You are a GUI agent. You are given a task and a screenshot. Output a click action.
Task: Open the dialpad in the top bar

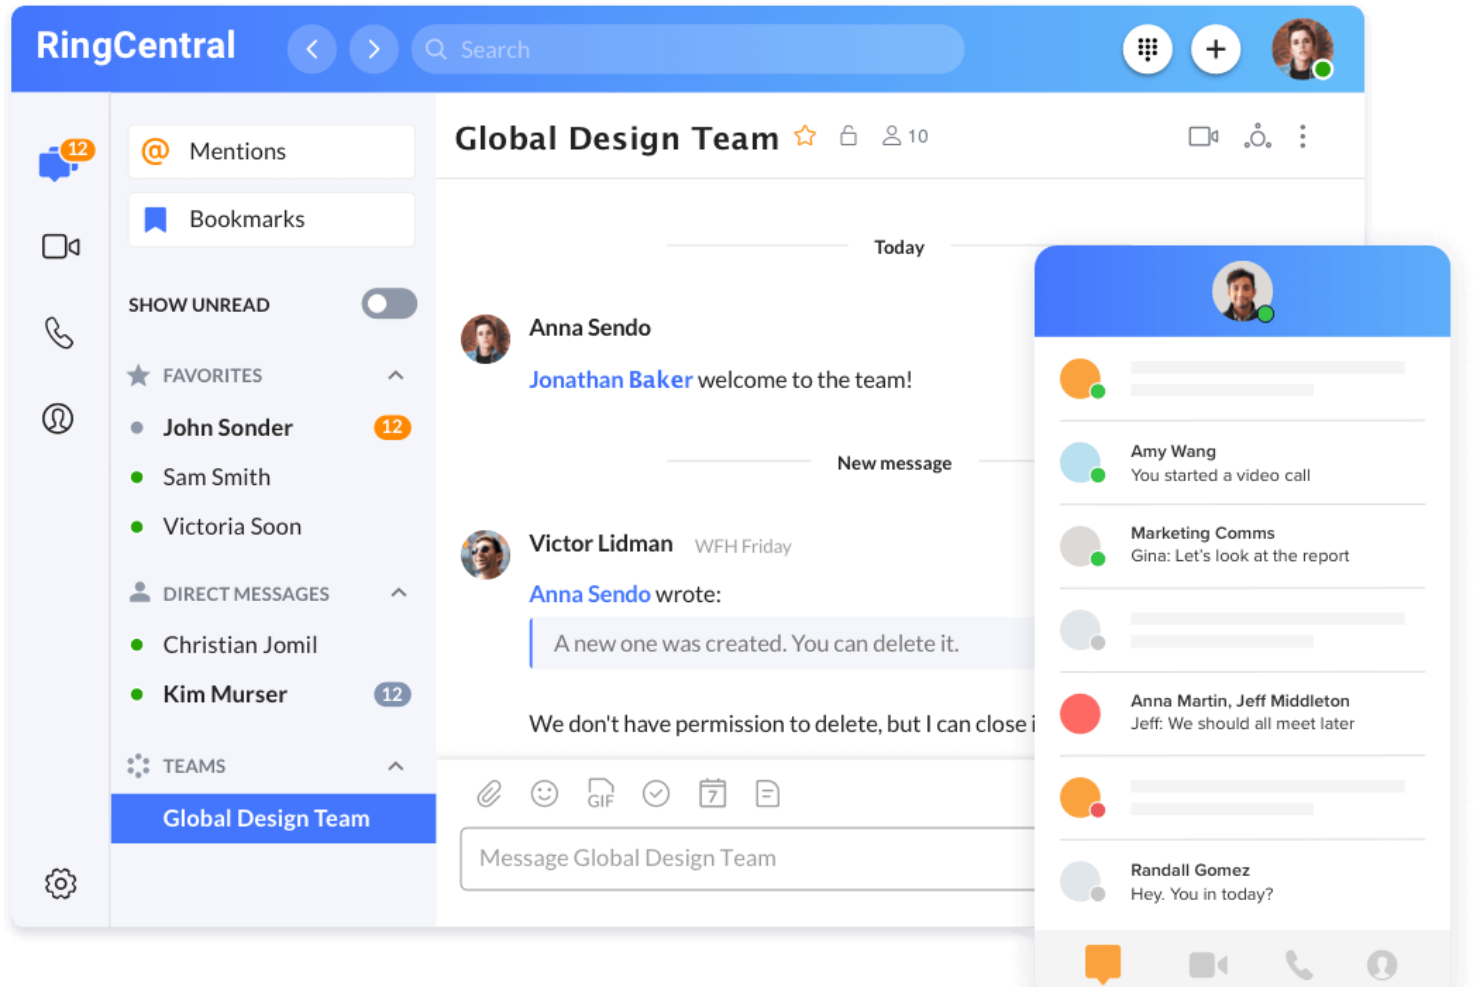(x=1147, y=48)
